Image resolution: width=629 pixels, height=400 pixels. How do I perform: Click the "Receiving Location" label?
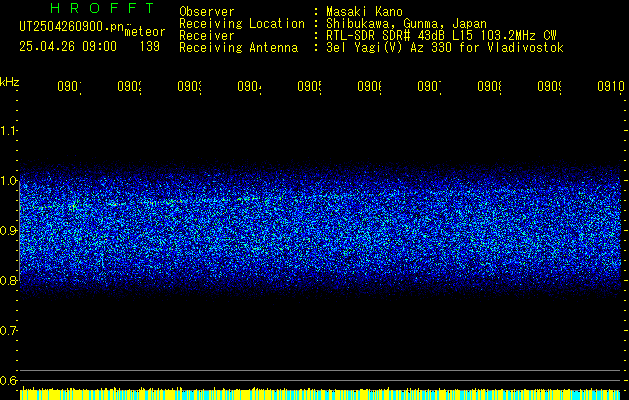pyautogui.click(x=242, y=24)
